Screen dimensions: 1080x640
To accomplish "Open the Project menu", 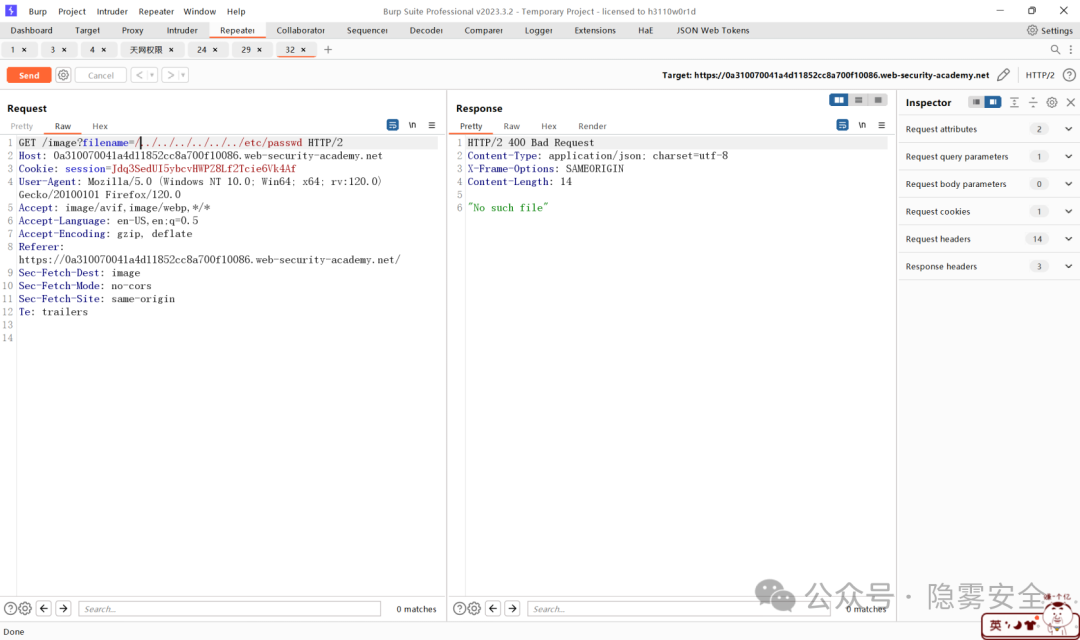I will click(x=72, y=11).
